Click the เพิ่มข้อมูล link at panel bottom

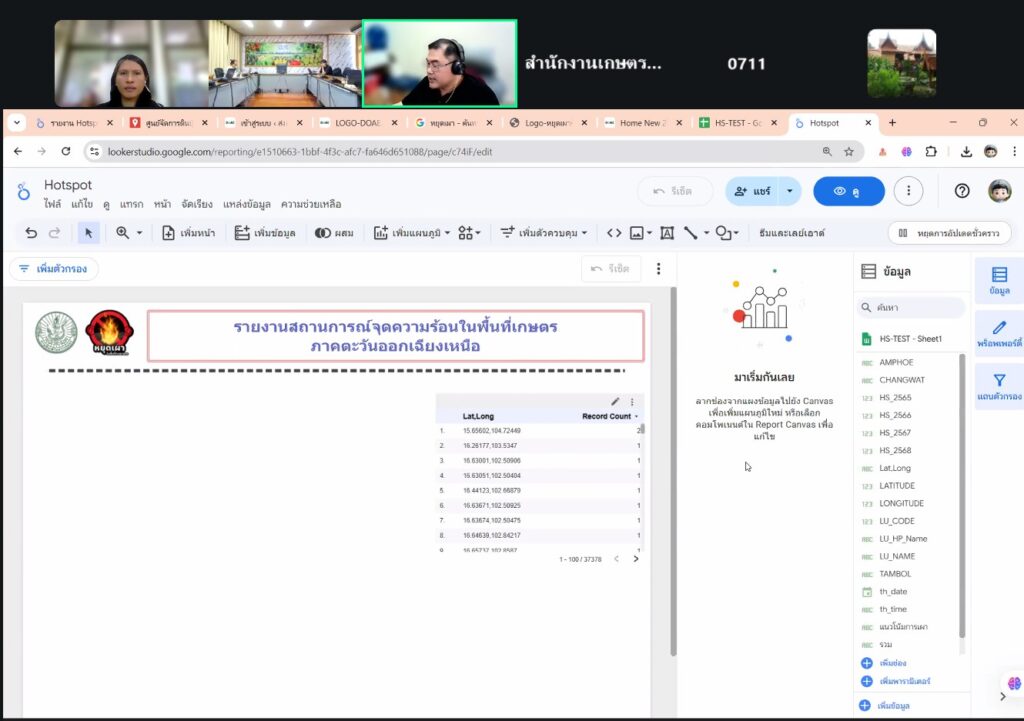click(x=892, y=706)
